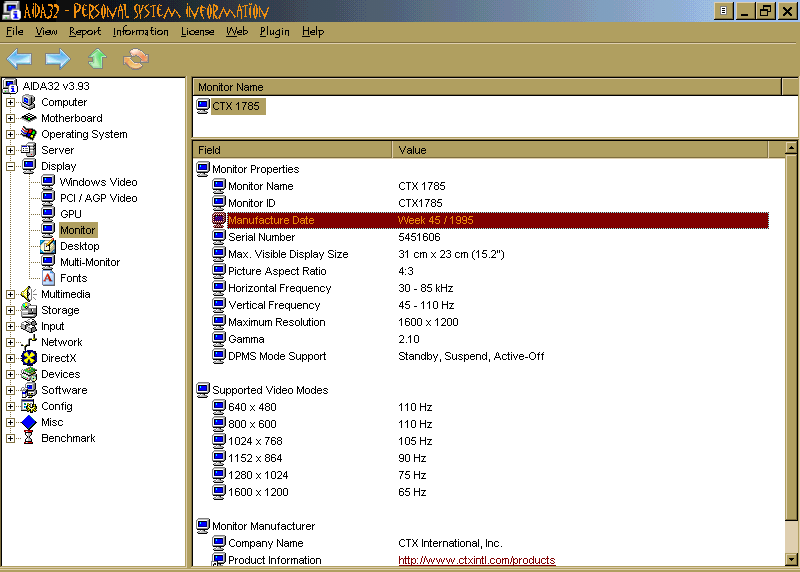Click the green up-level arrow icon
The height and width of the screenshot is (572, 800).
pyautogui.click(x=97, y=59)
